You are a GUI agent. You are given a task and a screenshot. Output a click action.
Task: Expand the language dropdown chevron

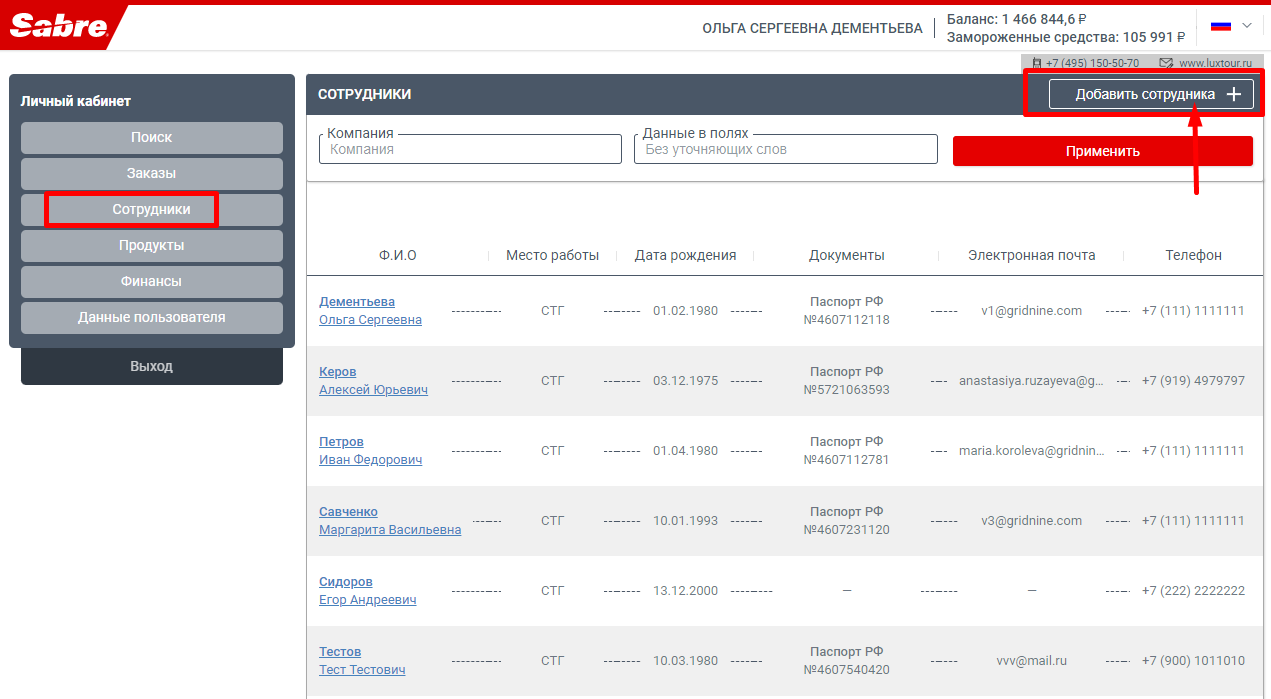[1247, 26]
